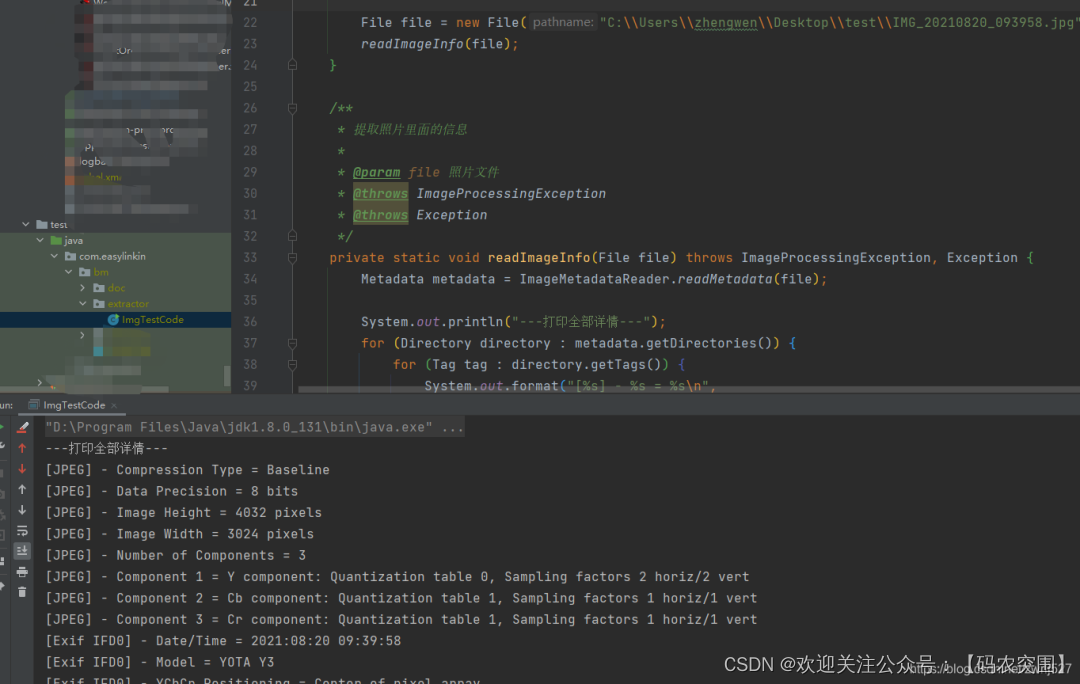
Task: Expand the doc package node
Action: pyautogui.click(x=83, y=288)
